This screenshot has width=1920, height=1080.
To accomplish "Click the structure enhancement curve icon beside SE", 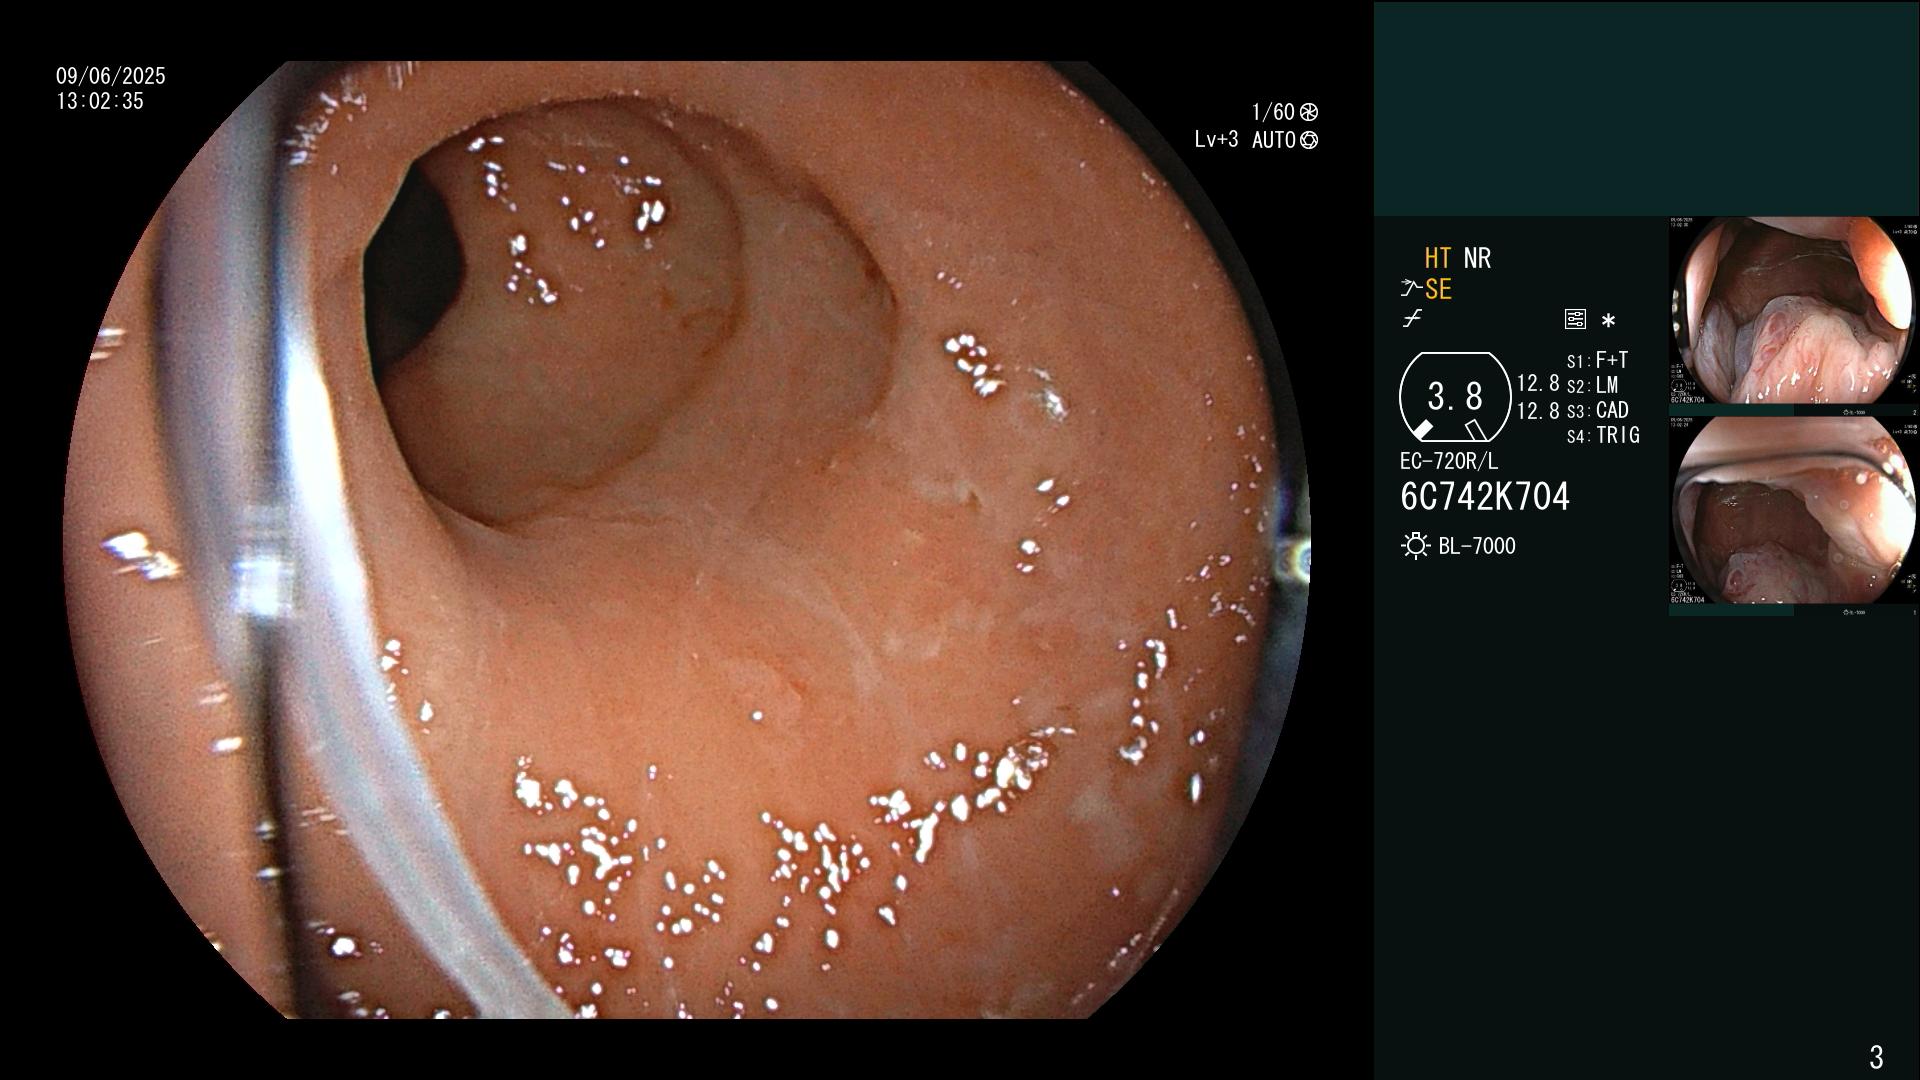I will point(1411,289).
